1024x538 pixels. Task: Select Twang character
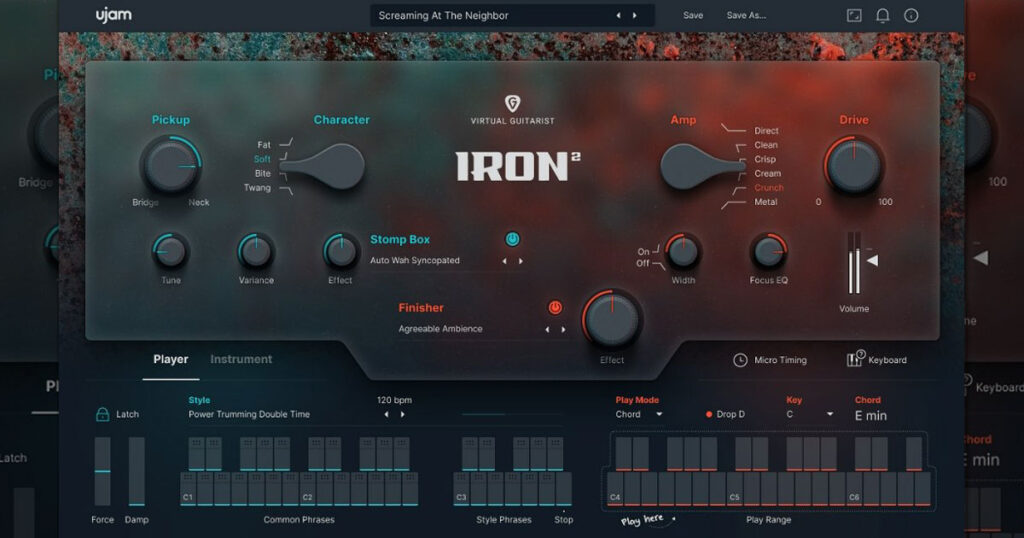[x=257, y=188]
